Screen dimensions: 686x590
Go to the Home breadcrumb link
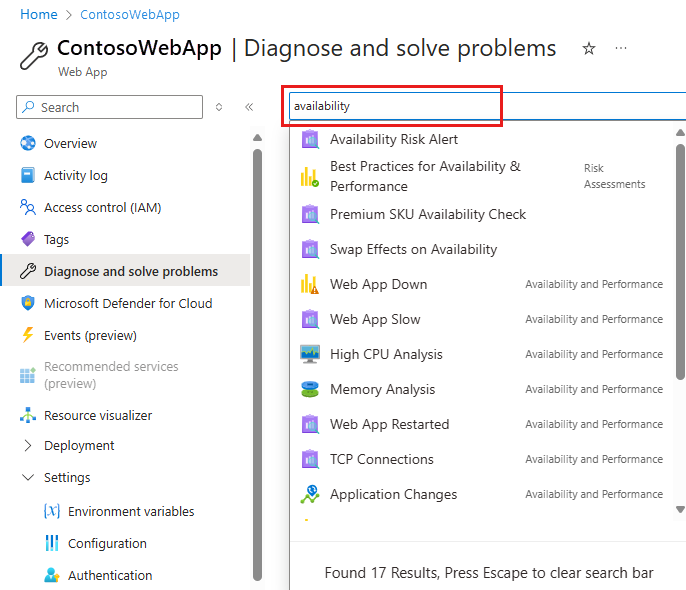(39, 15)
